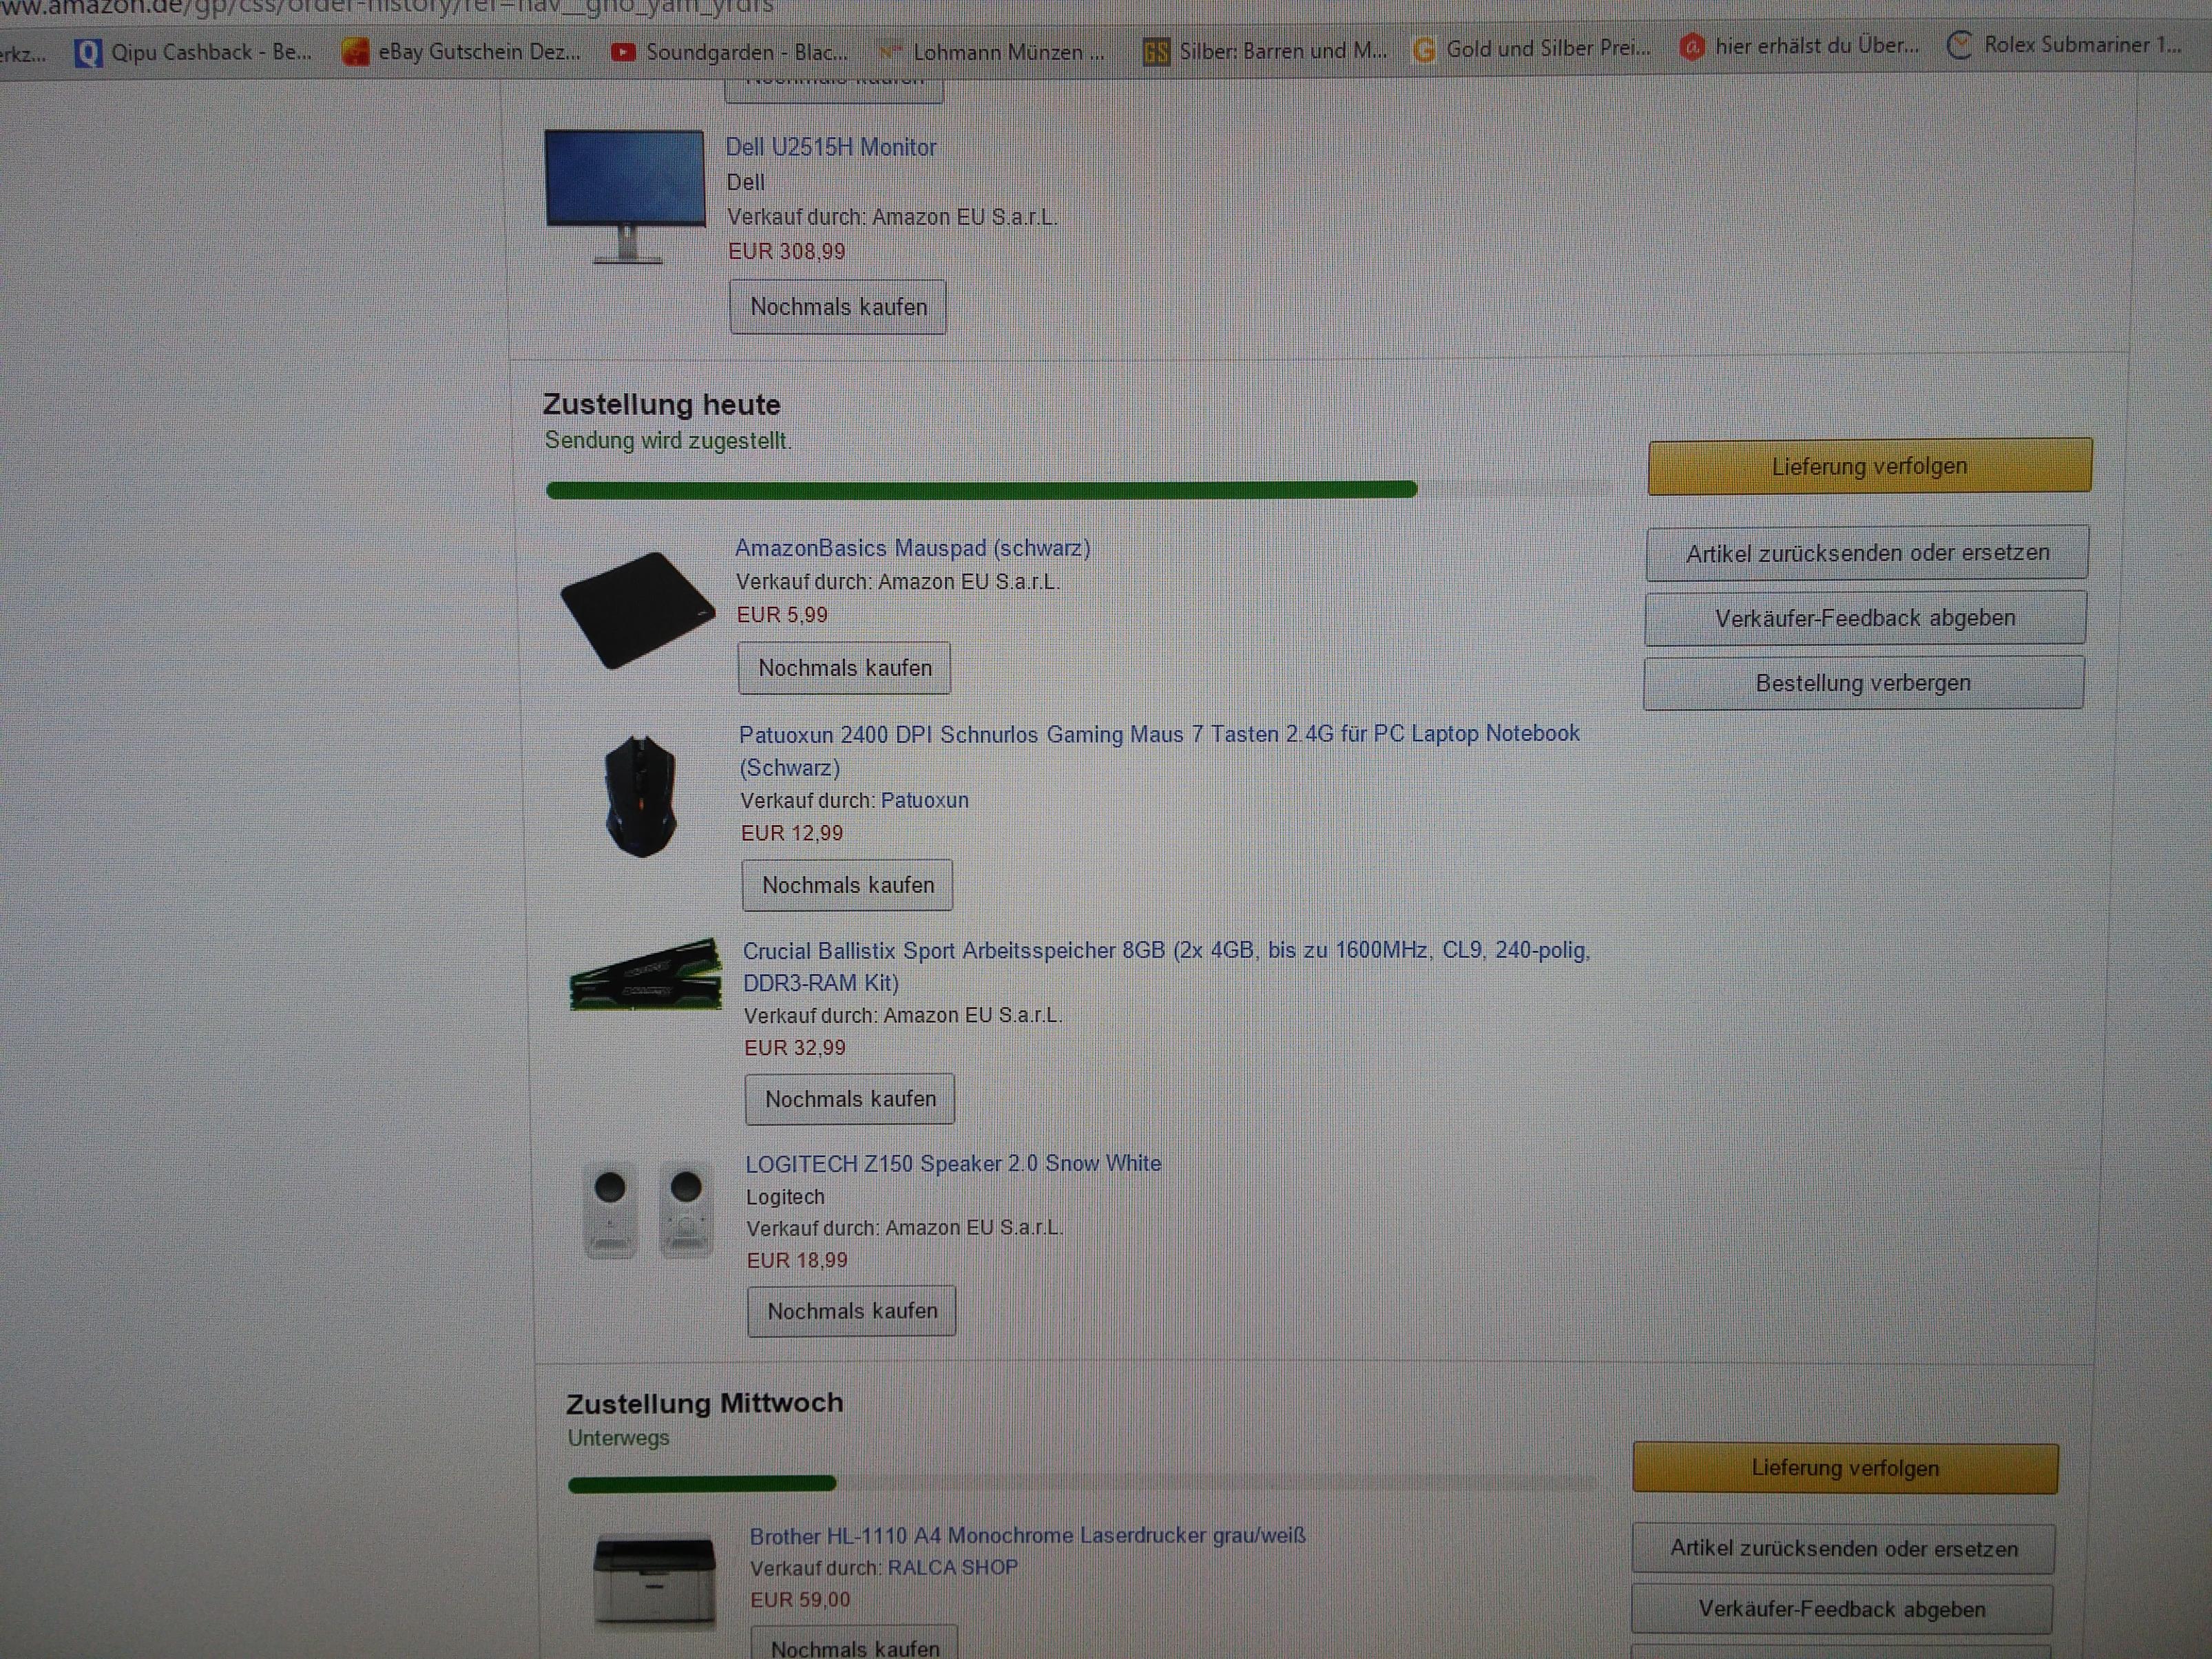Click AmazonBasics Mauspad thumbnail image
The height and width of the screenshot is (1659, 2212).
[638, 609]
